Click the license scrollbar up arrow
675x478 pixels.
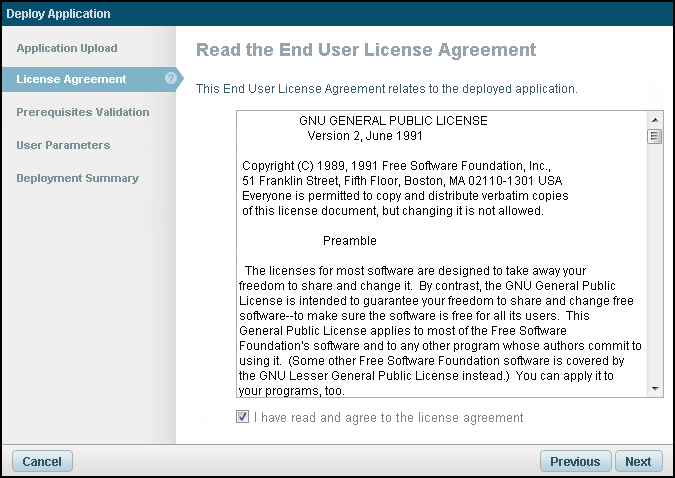pos(655,119)
